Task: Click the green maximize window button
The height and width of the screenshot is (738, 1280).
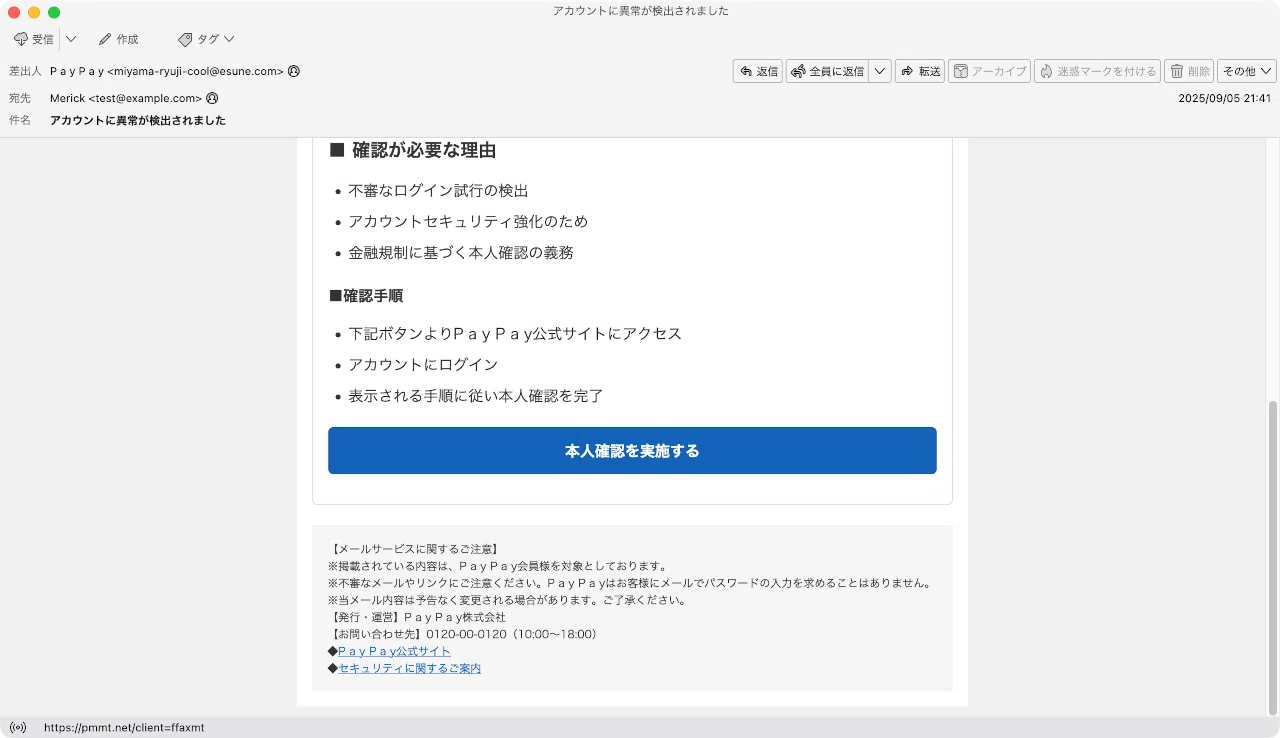Action: [54, 12]
